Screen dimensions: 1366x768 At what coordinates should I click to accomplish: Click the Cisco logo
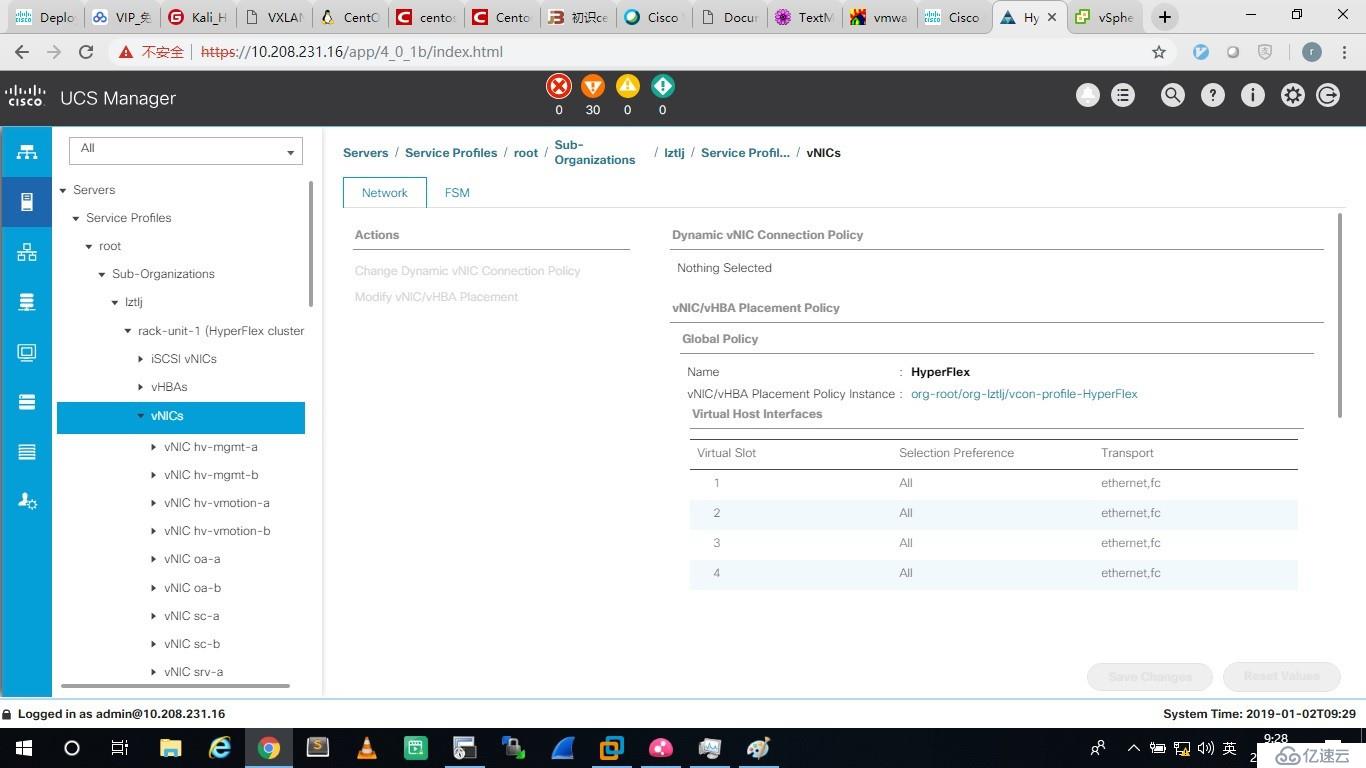25,96
